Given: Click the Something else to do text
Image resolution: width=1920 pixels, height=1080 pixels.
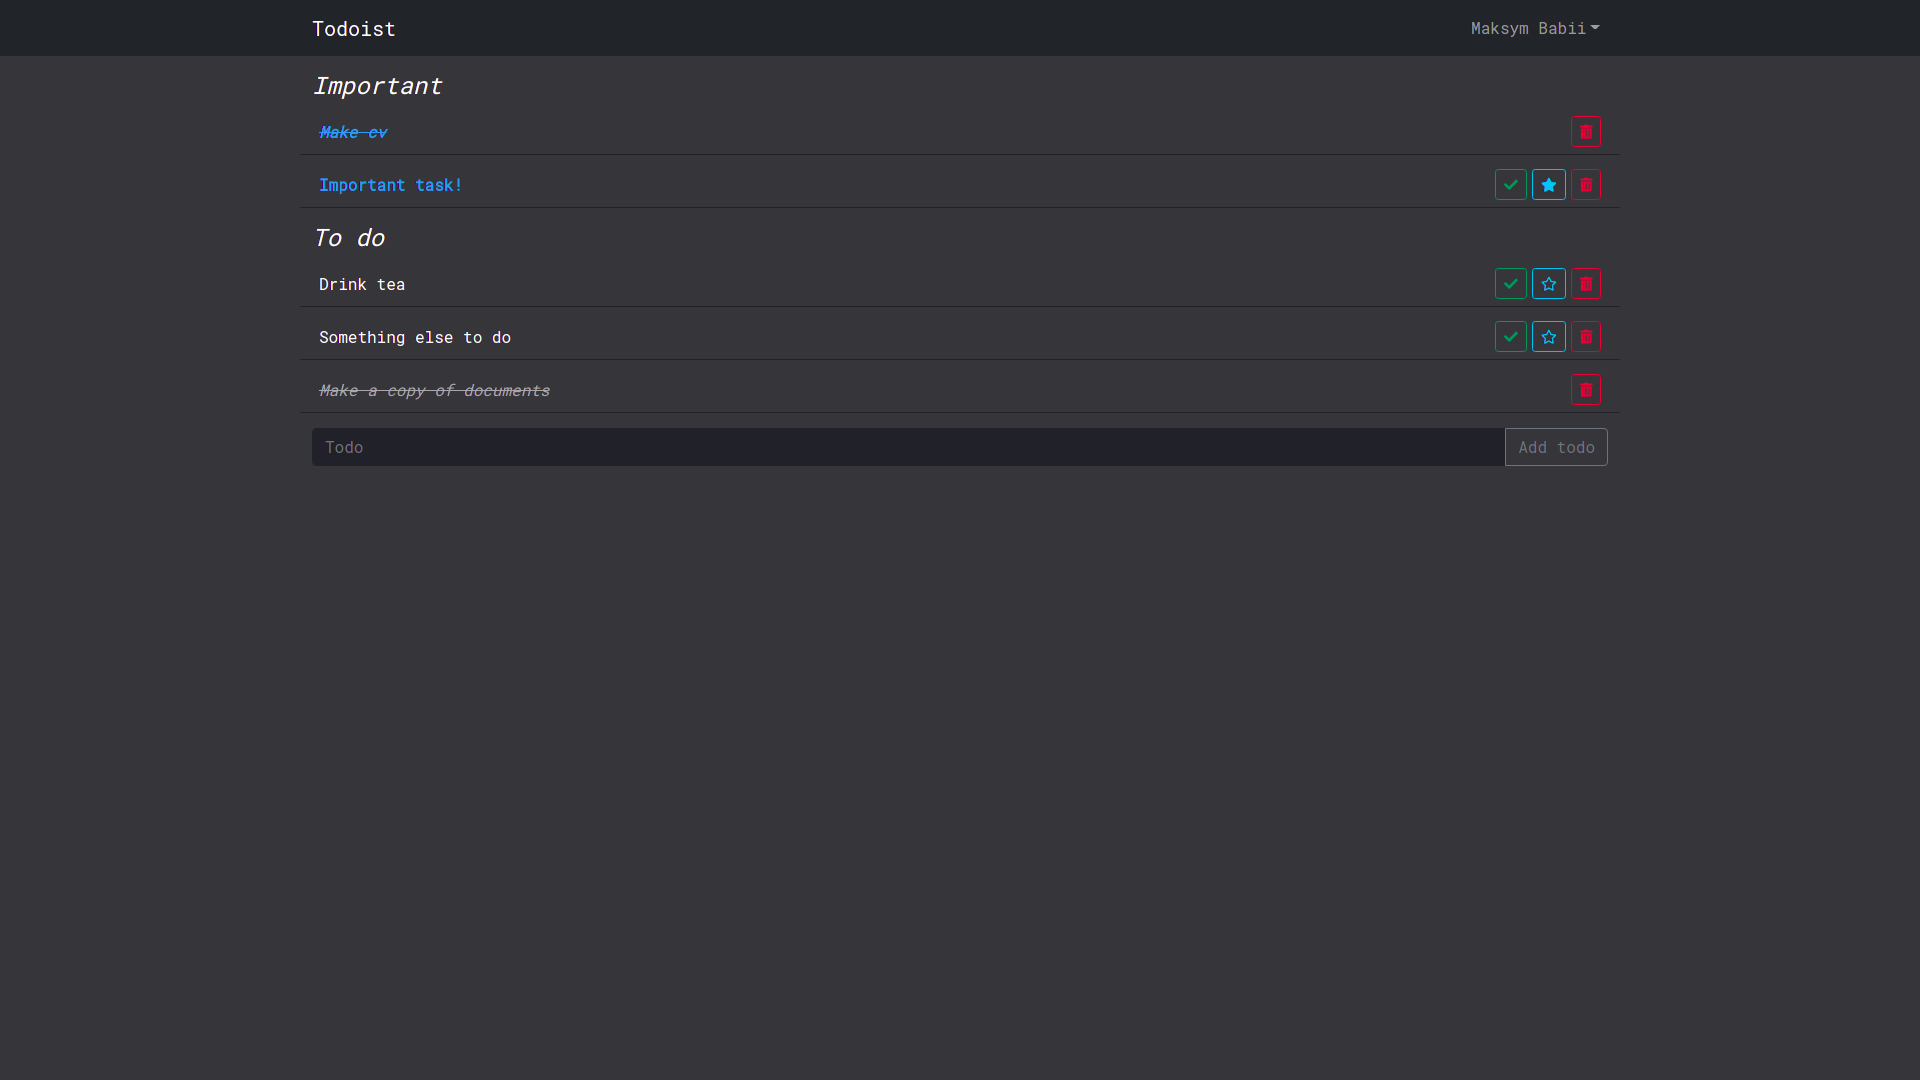Looking at the screenshot, I should 414,337.
